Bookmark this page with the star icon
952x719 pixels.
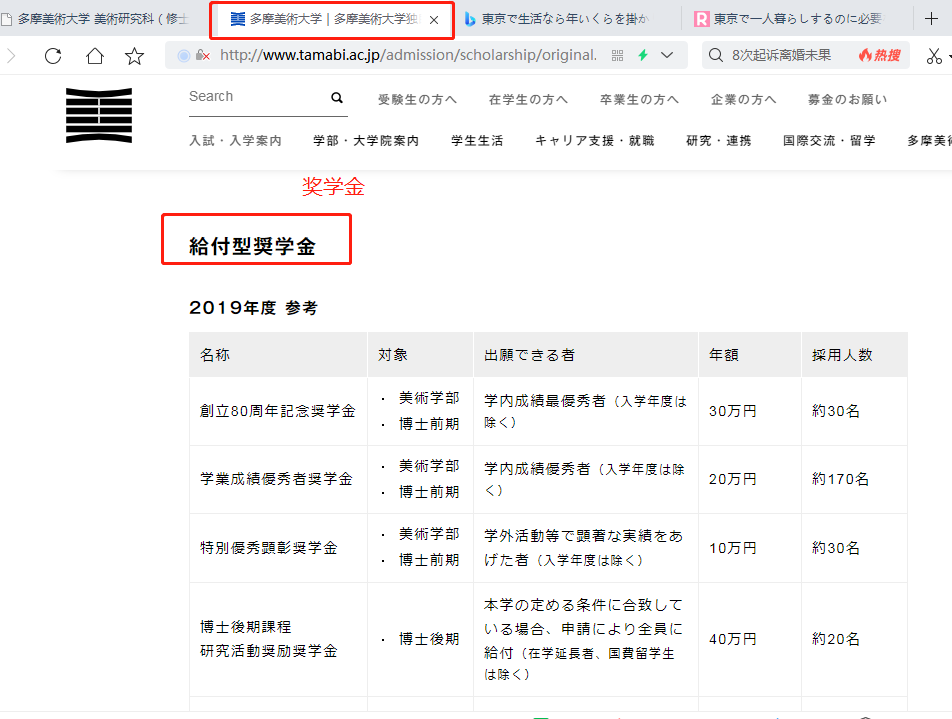tap(134, 56)
